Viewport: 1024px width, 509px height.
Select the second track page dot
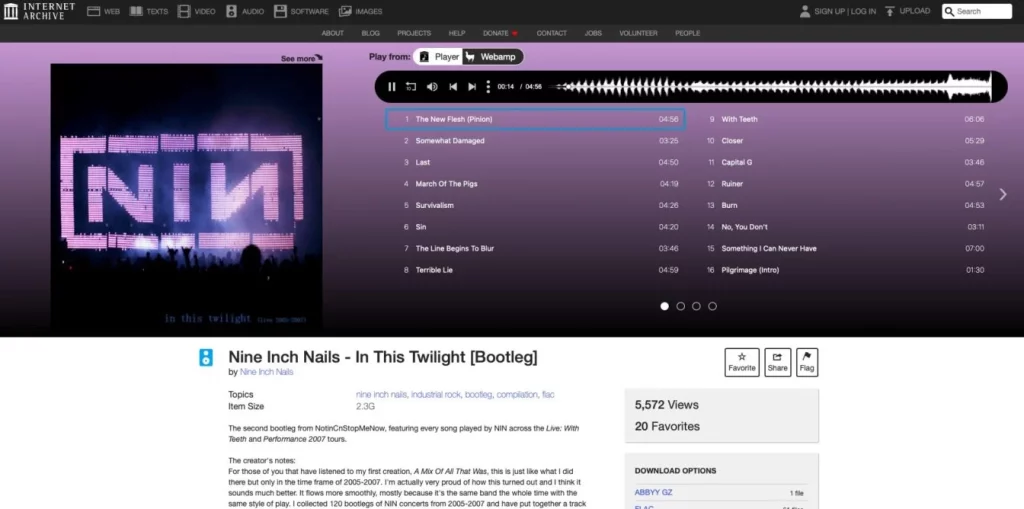coord(680,306)
